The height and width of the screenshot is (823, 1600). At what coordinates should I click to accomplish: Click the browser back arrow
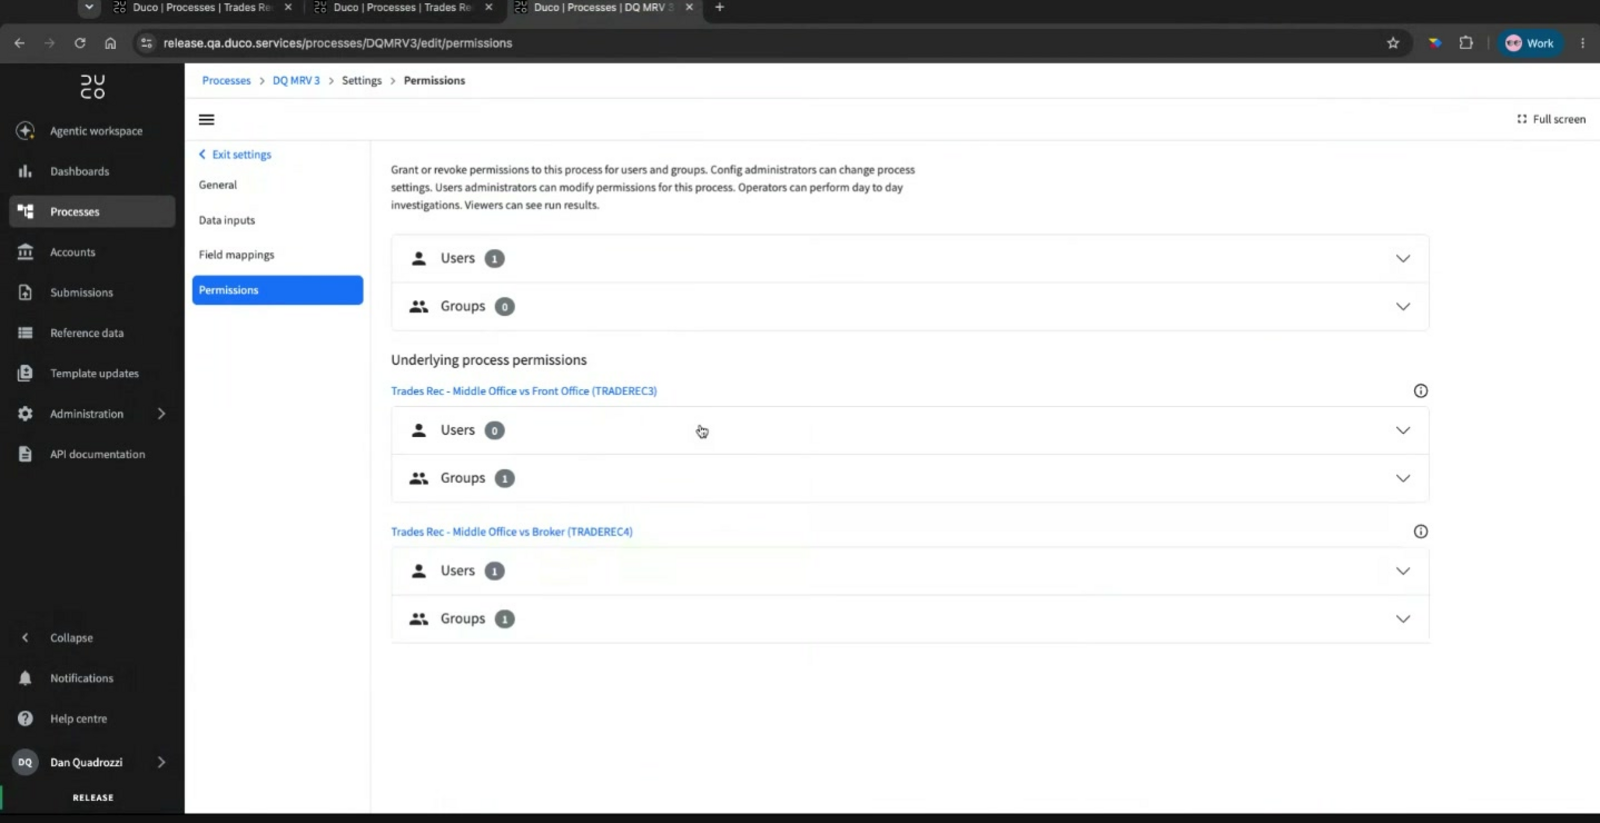coord(19,43)
